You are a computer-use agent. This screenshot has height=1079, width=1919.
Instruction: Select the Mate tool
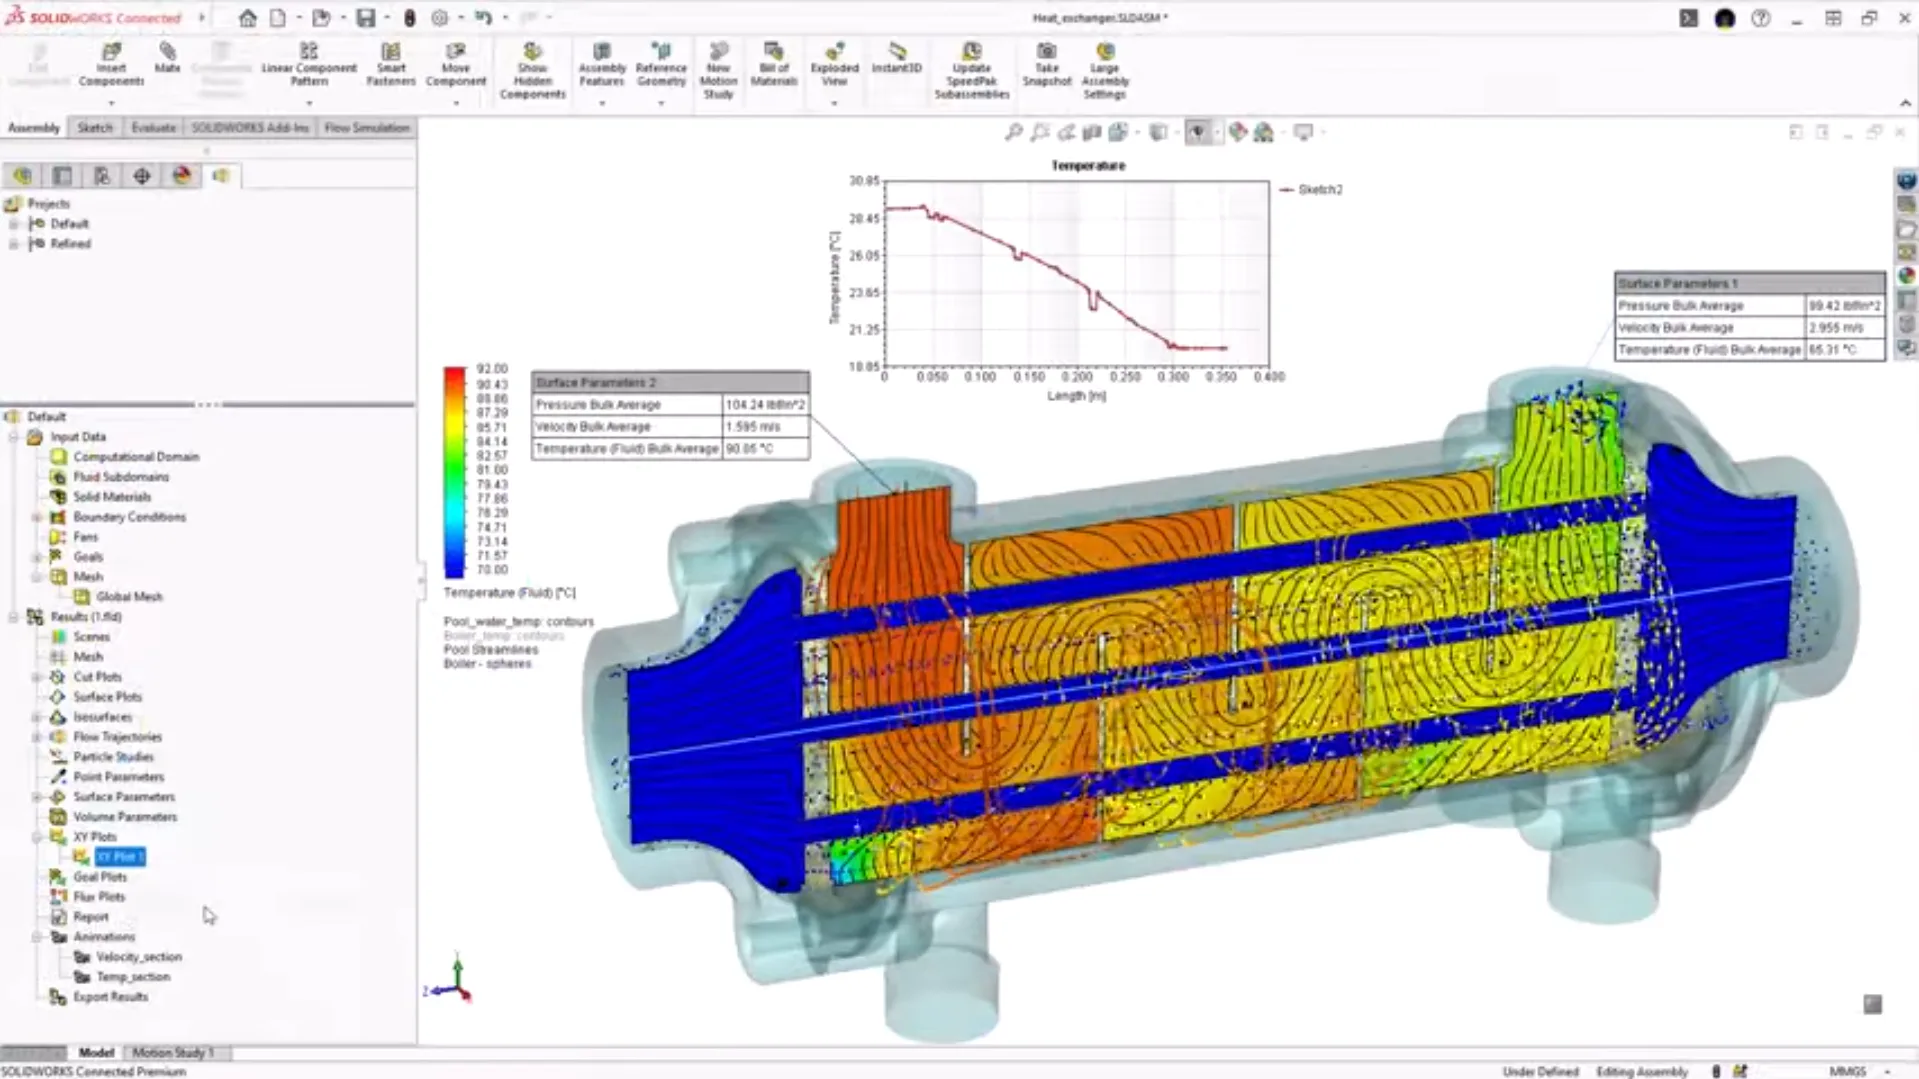click(x=167, y=58)
